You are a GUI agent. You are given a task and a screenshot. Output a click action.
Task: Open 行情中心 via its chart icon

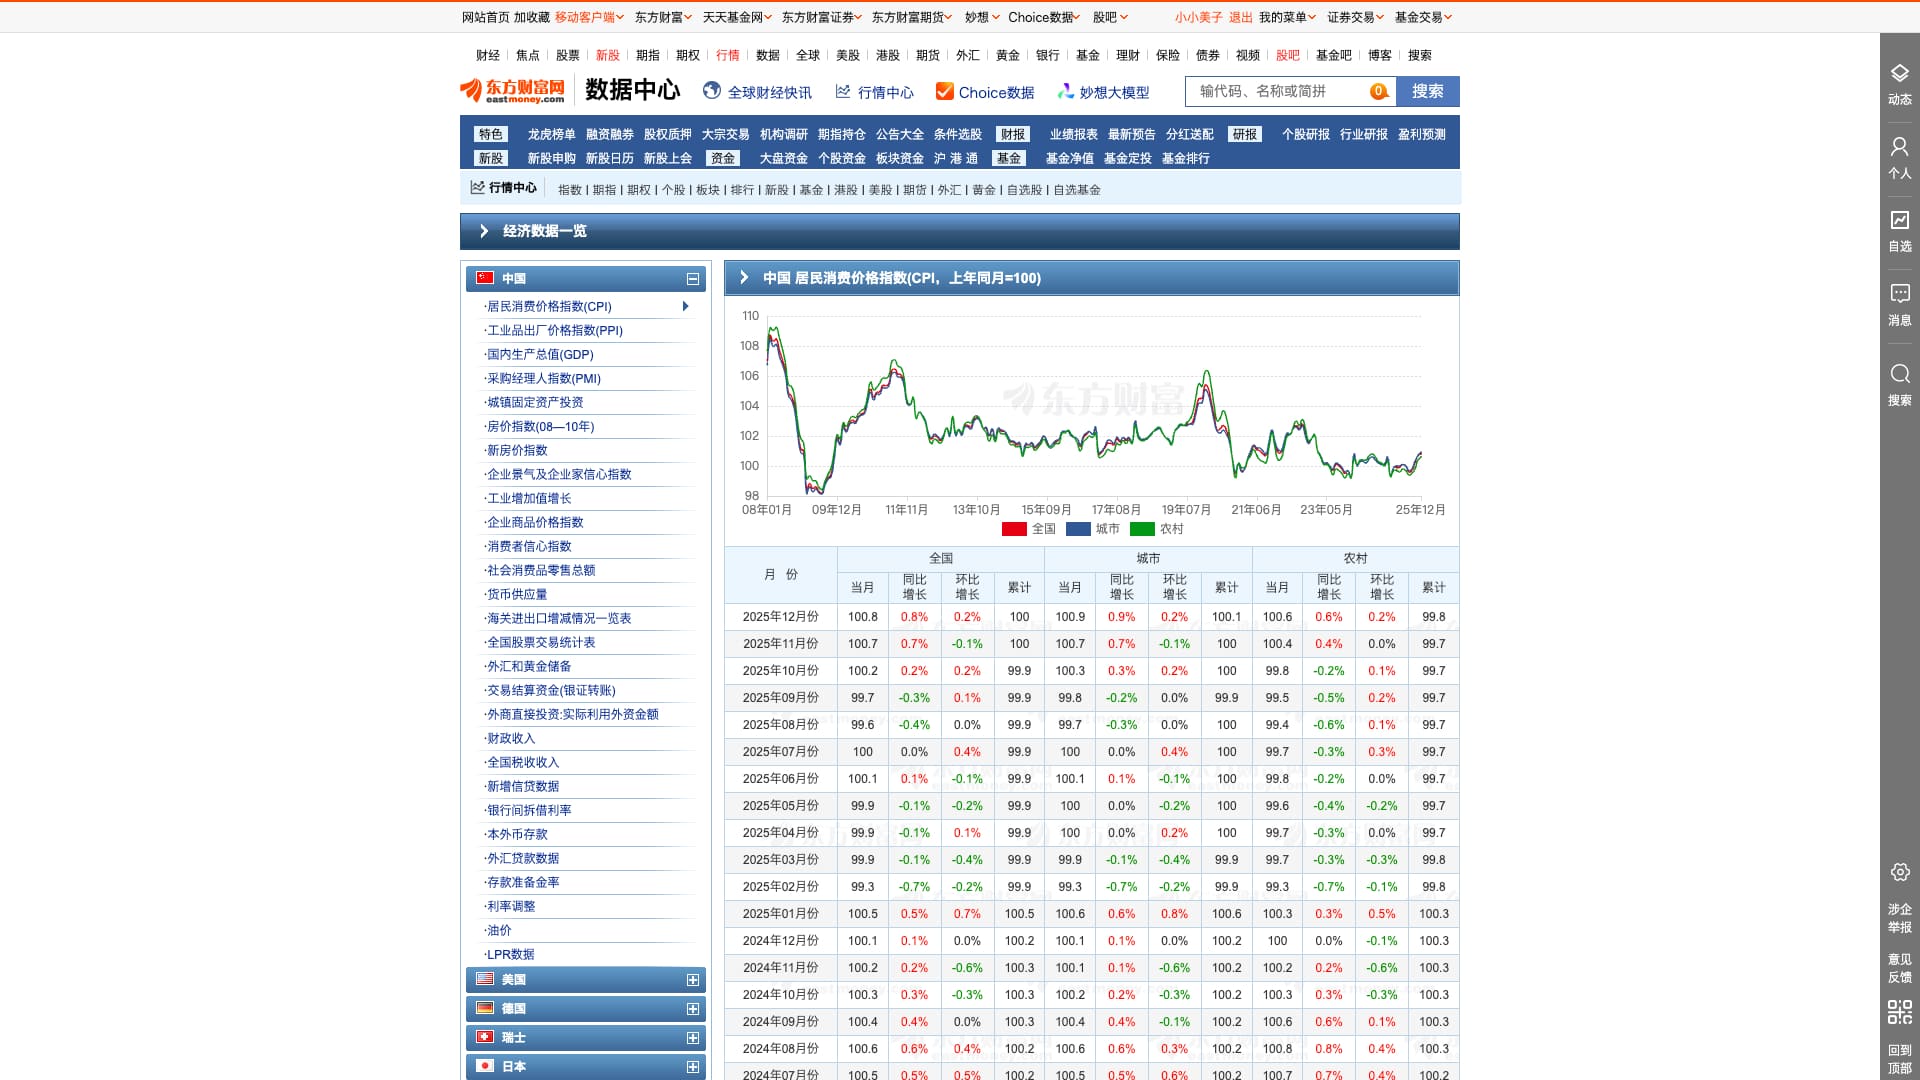pos(843,91)
